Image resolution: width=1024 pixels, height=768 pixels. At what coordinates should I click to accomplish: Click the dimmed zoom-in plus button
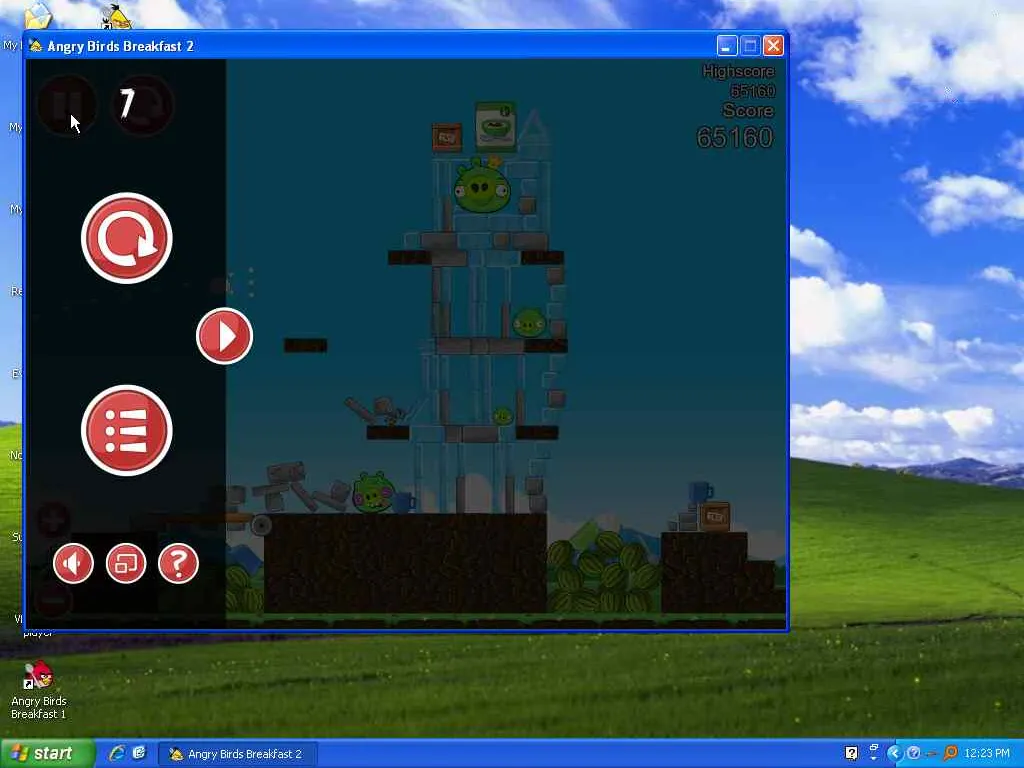54,520
